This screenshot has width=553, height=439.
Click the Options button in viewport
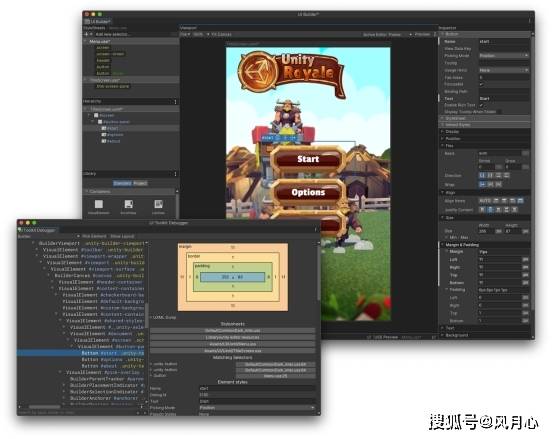pos(308,193)
